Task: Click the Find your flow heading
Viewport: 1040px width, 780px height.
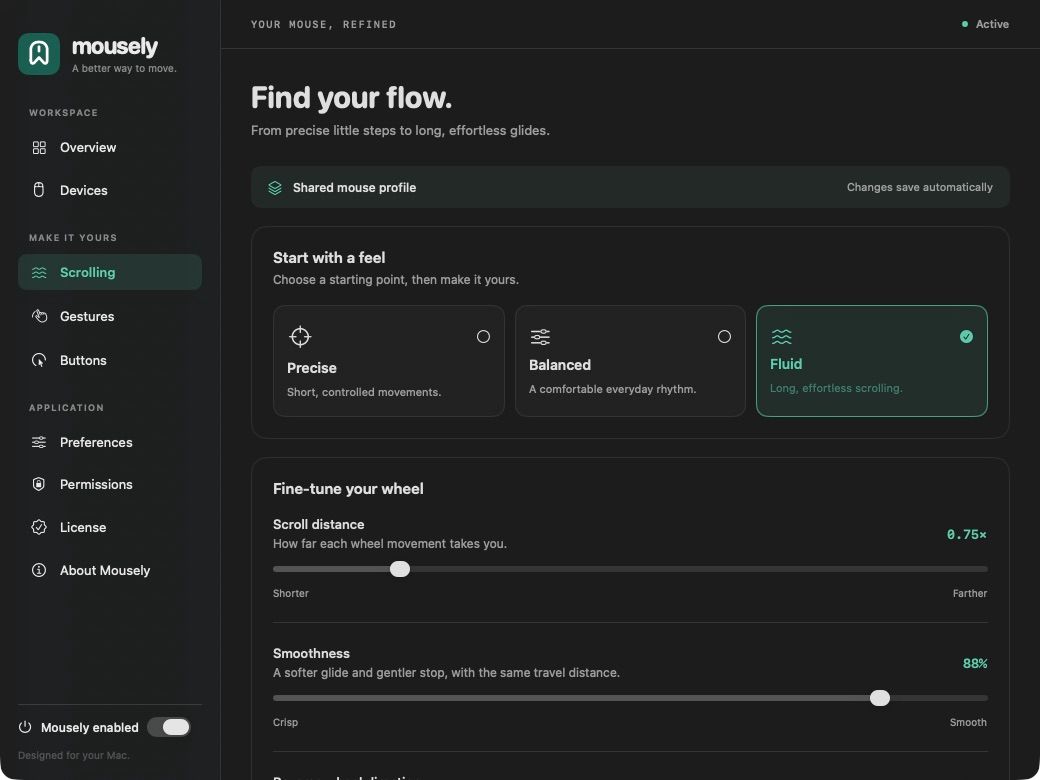Action: click(x=352, y=98)
